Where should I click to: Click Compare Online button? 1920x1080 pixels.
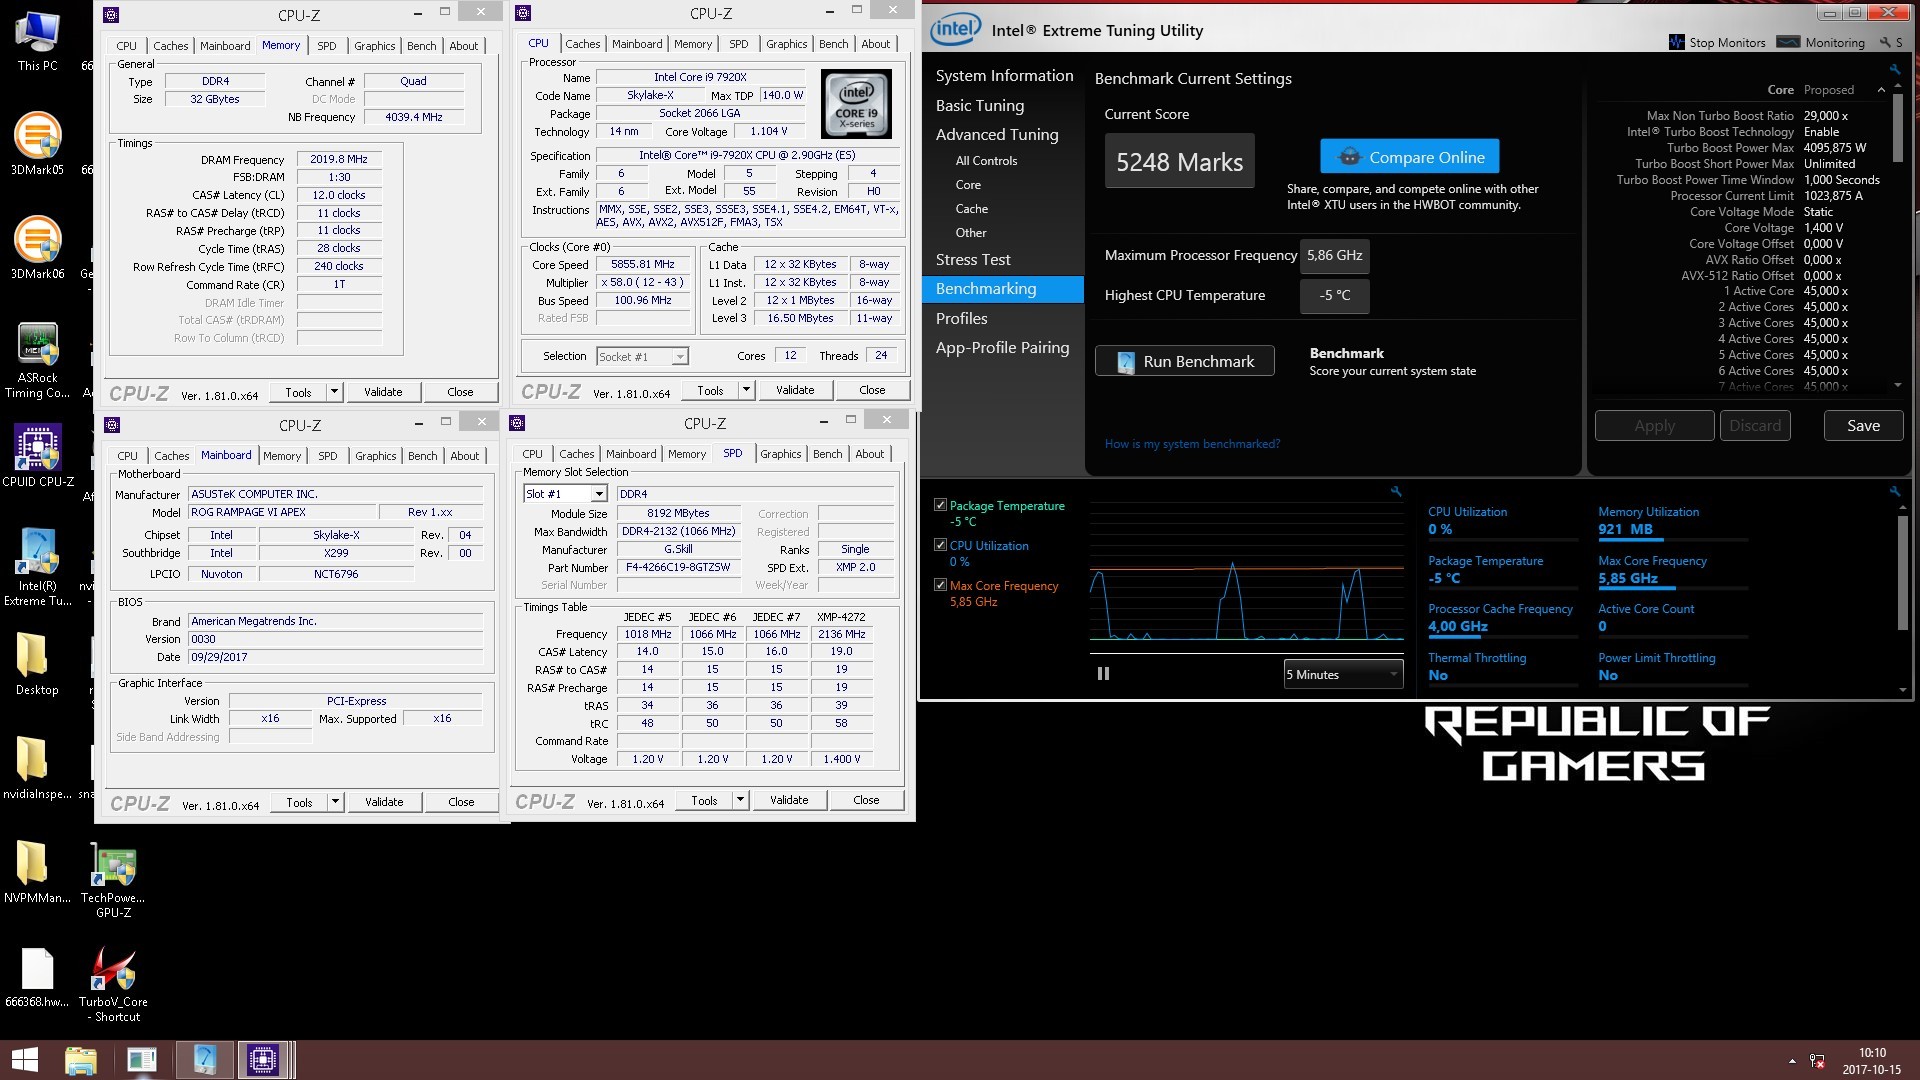pos(1409,157)
